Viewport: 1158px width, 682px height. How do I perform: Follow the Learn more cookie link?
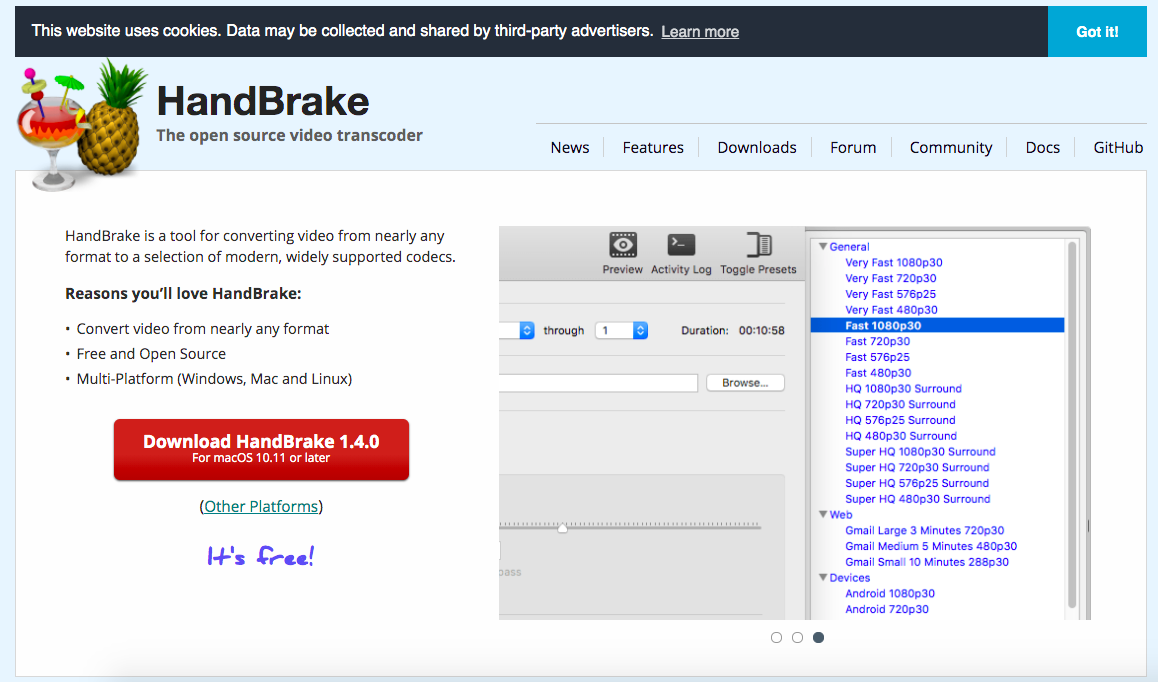point(700,32)
